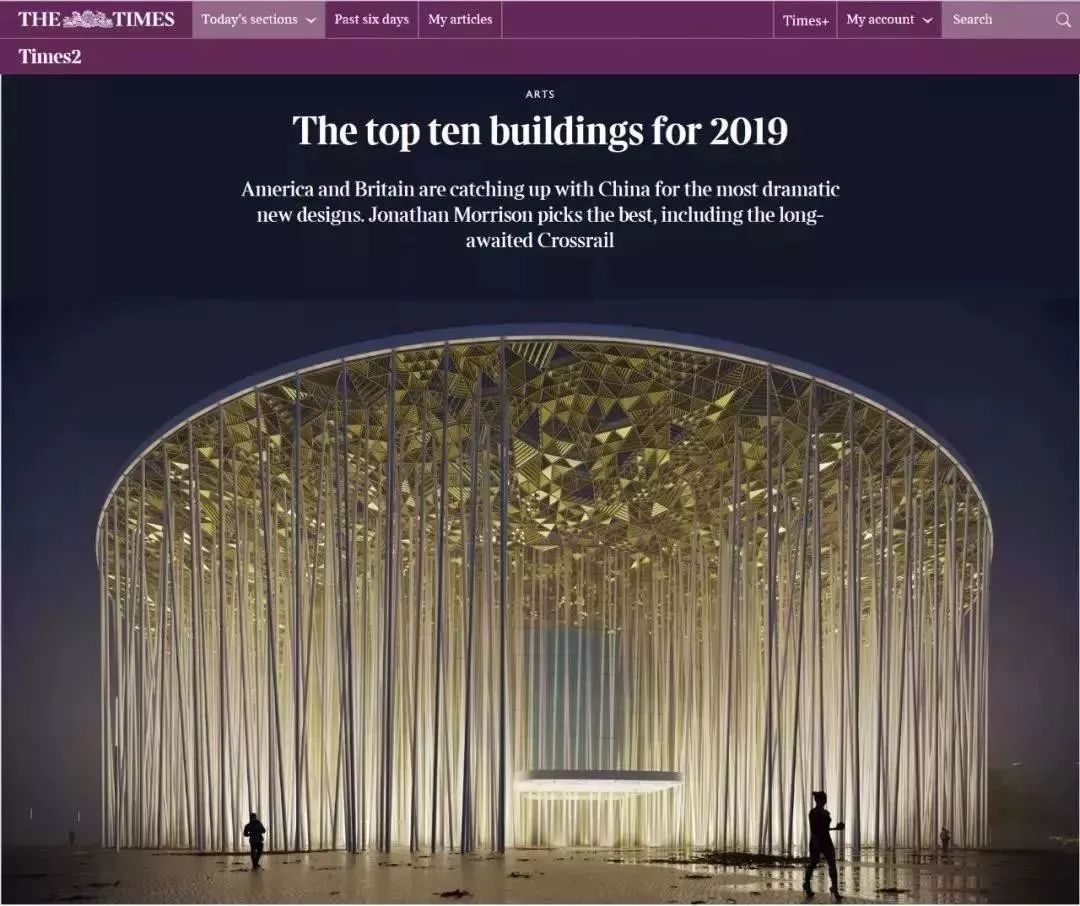Click The Times wordmark text 'THE'
1080x906 pixels.
pos(38,19)
